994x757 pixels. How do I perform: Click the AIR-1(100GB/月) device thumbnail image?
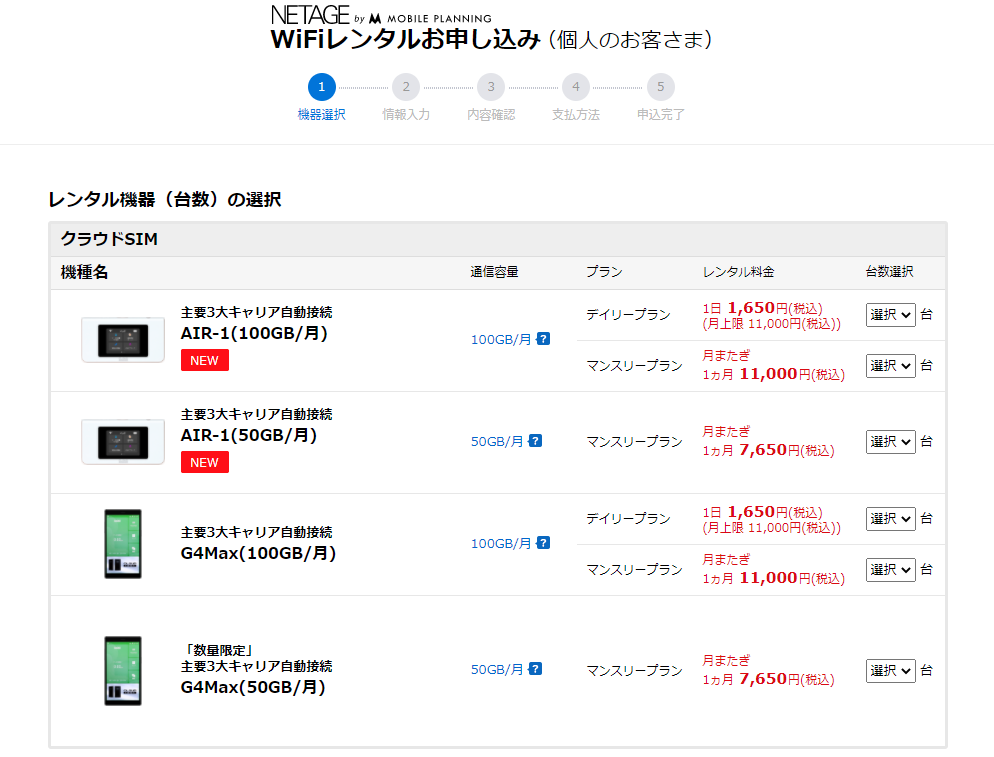point(123,340)
